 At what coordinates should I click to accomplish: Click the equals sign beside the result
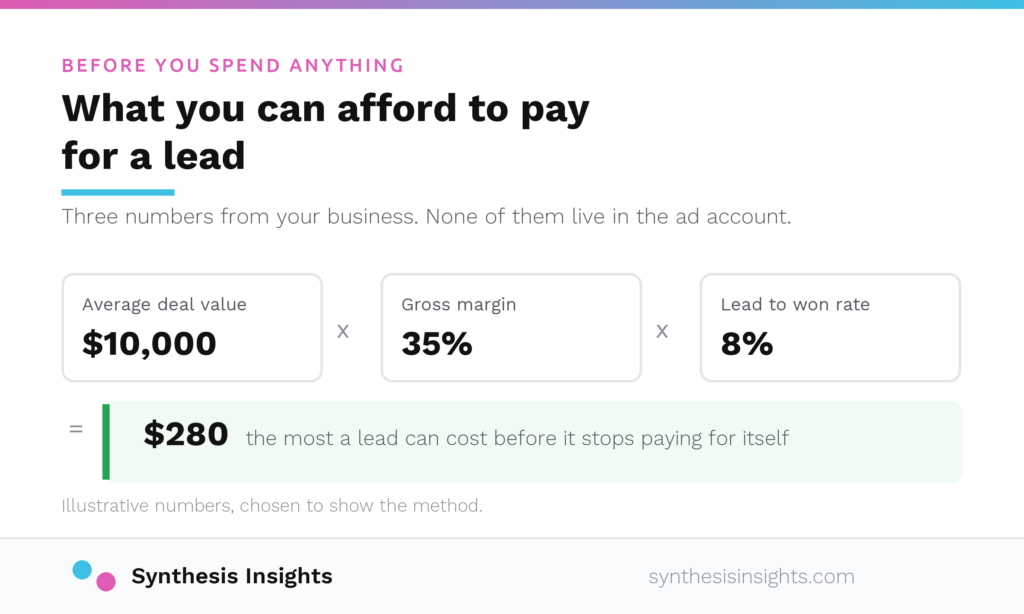[x=76, y=429]
